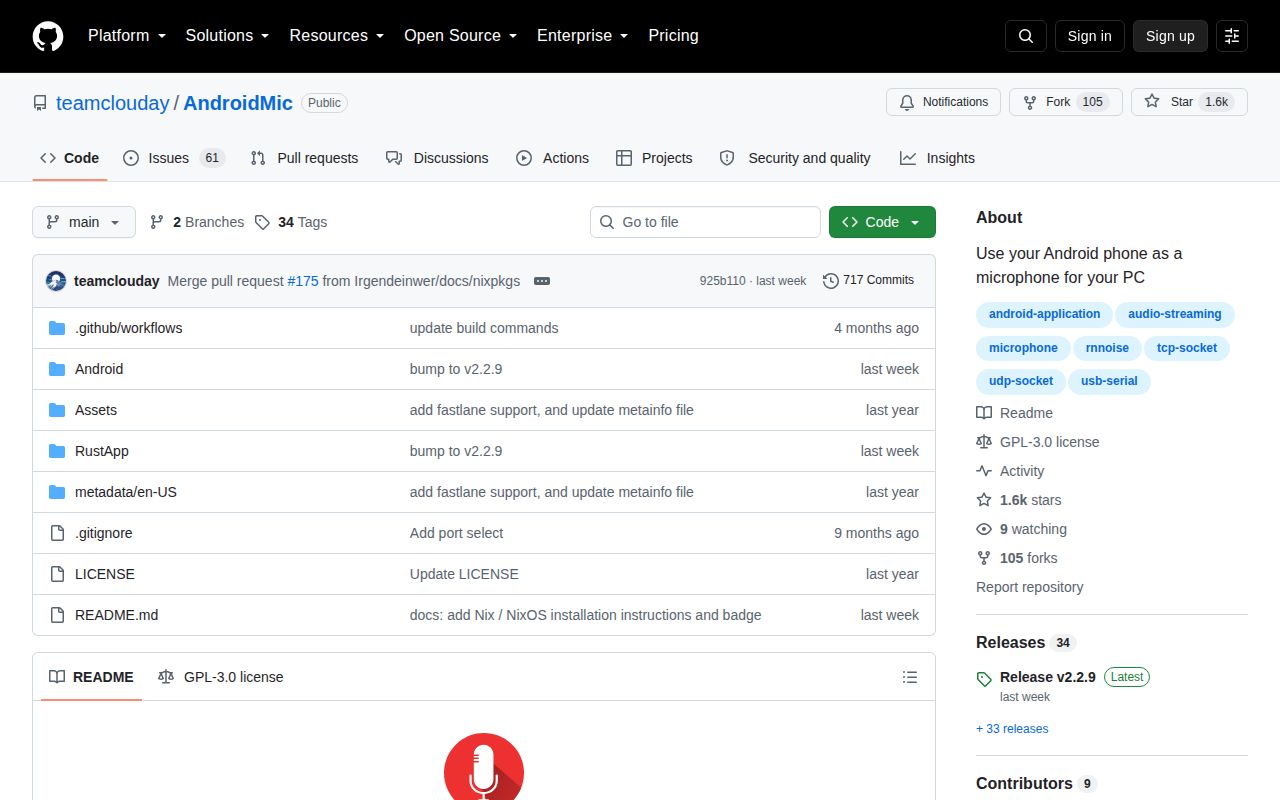1280x800 pixels.
Task: Open the Activity link in About
Action: click(x=1010, y=471)
